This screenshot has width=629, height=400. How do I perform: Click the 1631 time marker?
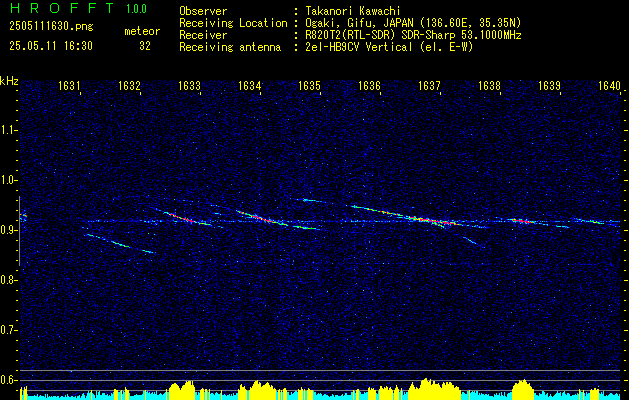pyautogui.click(x=69, y=85)
